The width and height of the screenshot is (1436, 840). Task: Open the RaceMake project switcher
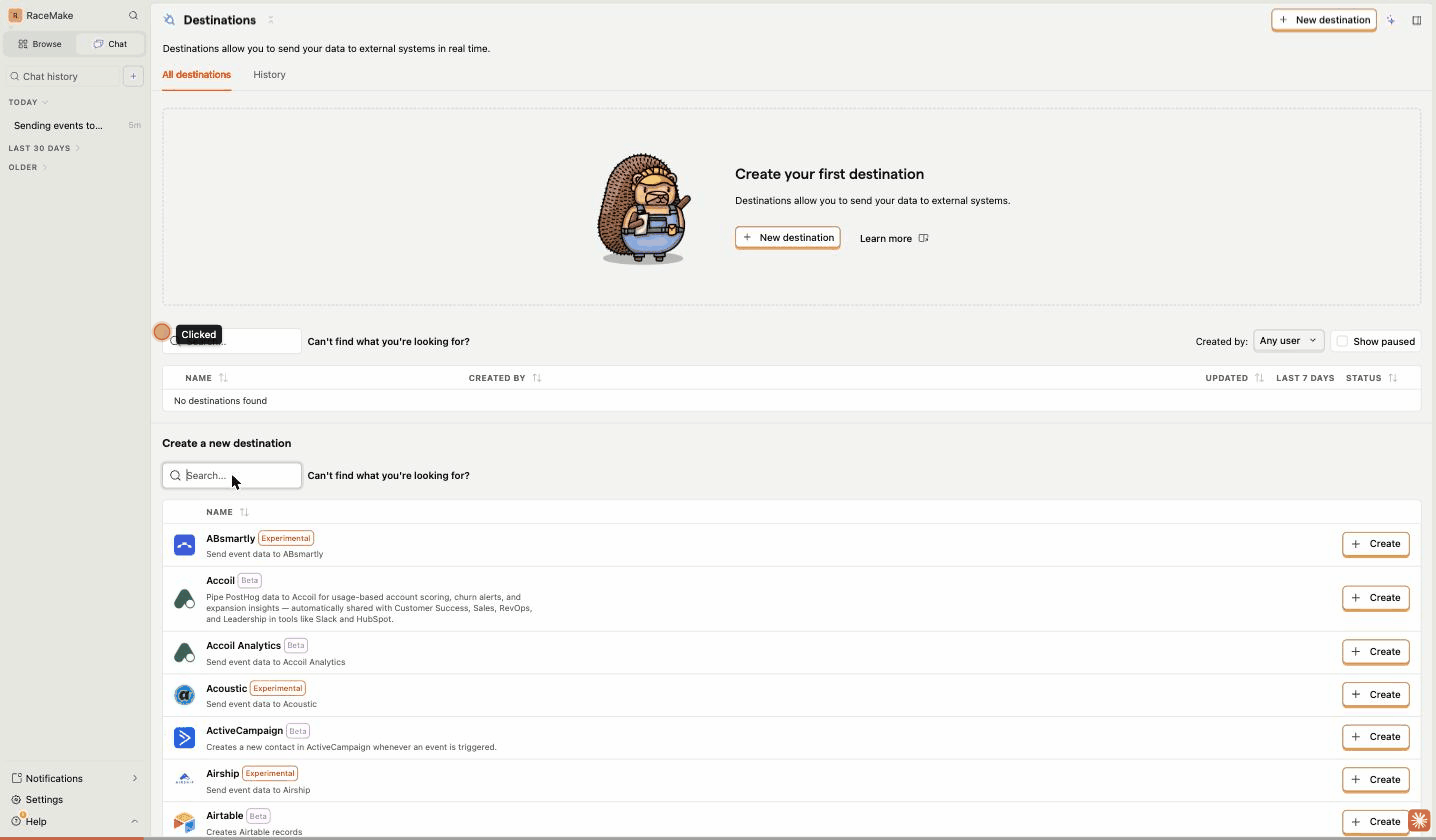pyautogui.click(x=42, y=15)
